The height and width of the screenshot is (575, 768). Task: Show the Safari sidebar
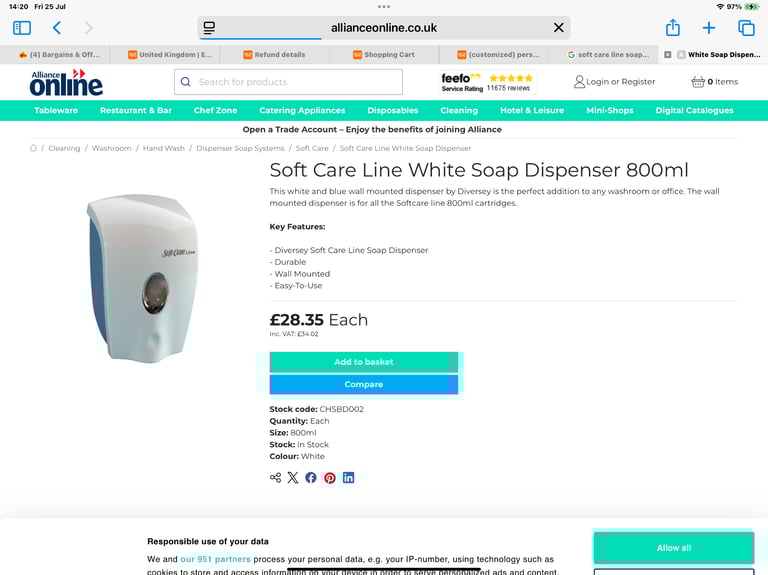22,28
